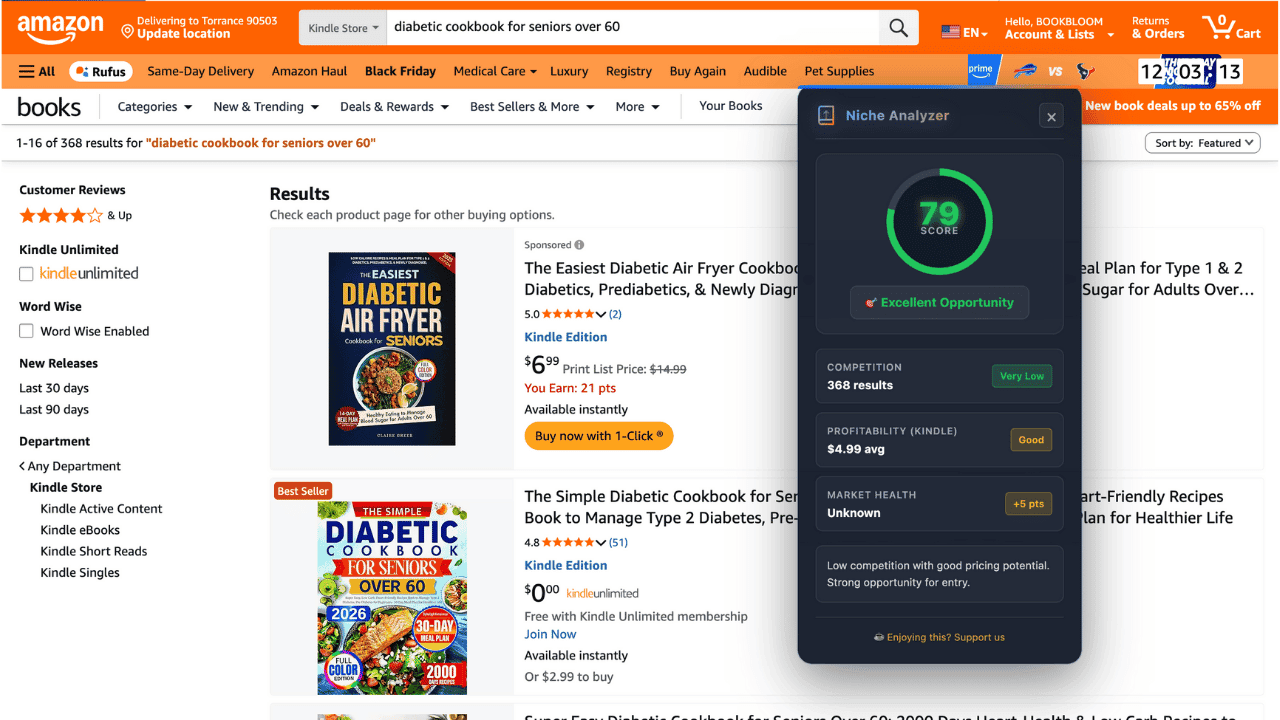Open the Kindle Store search category dropdown
Screen dimensions: 1280x720
click(x=342, y=27)
